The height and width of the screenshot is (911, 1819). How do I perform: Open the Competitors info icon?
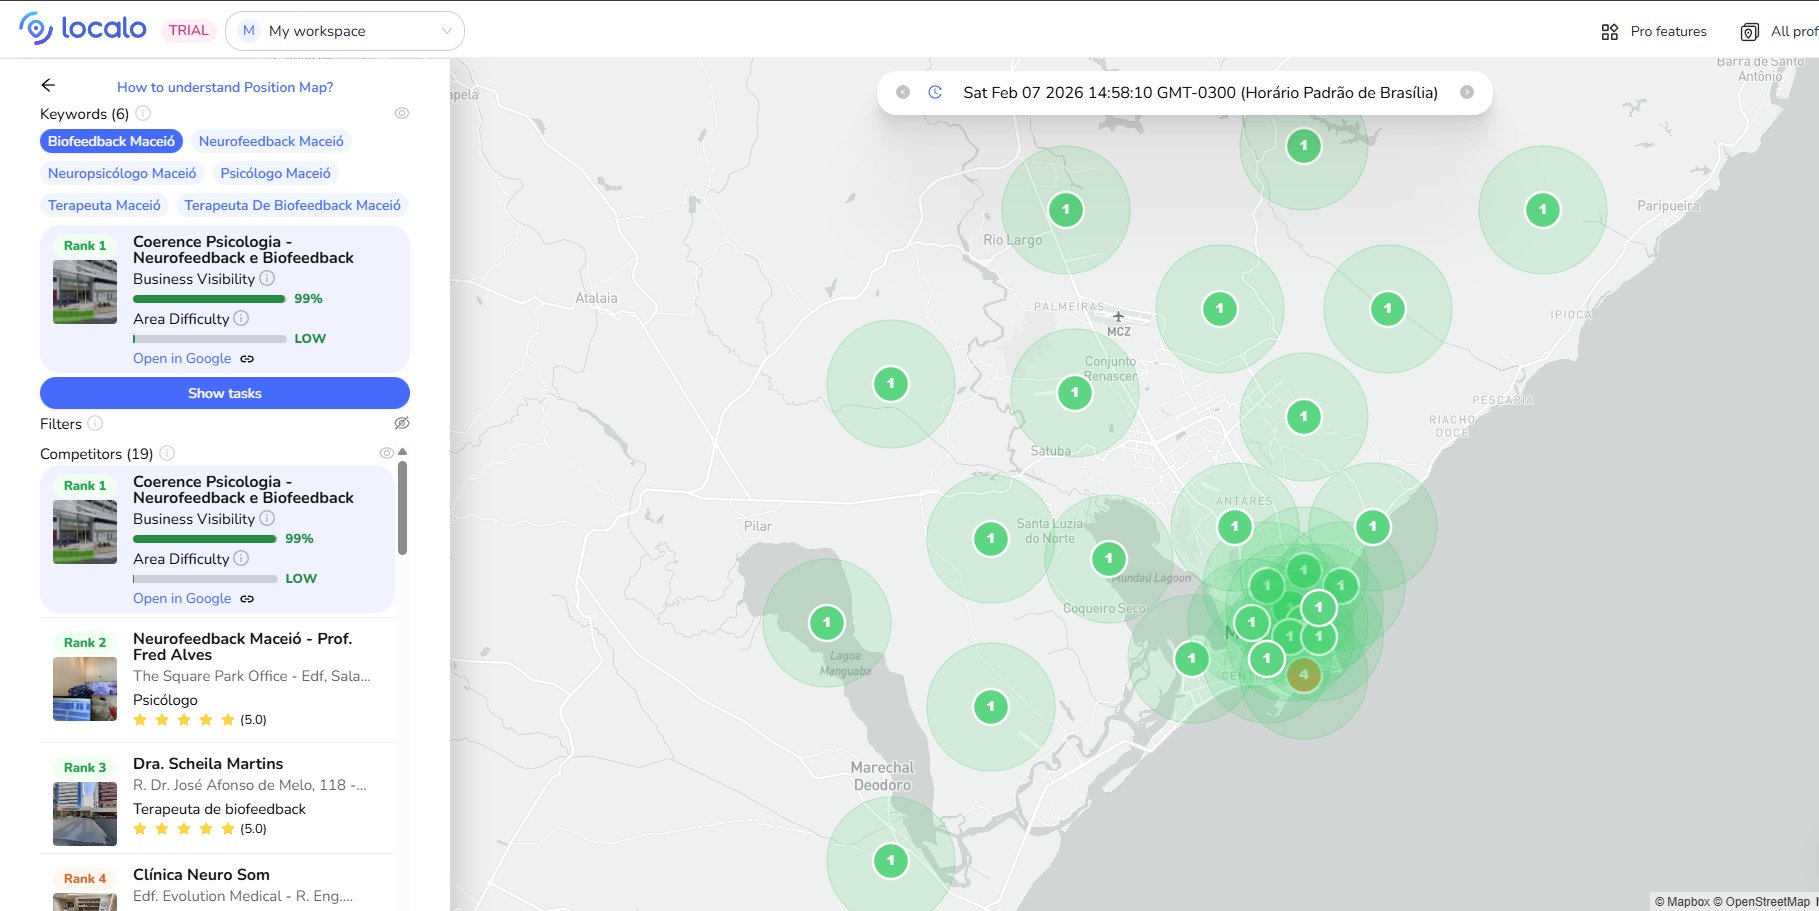pyautogui.click(x=167, y=453)
